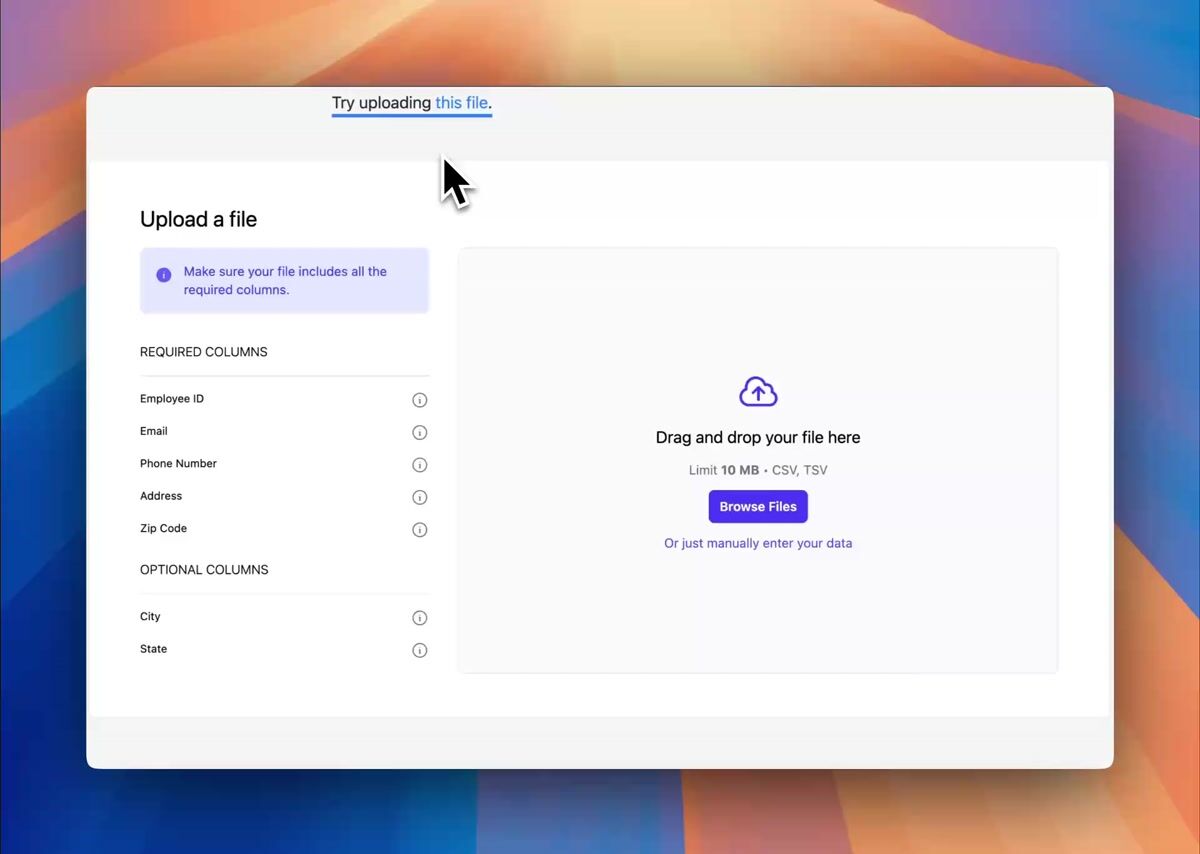Screen dimensions: 1200x854
Task: Show info for Email column
Action: [x=420, y=433]
